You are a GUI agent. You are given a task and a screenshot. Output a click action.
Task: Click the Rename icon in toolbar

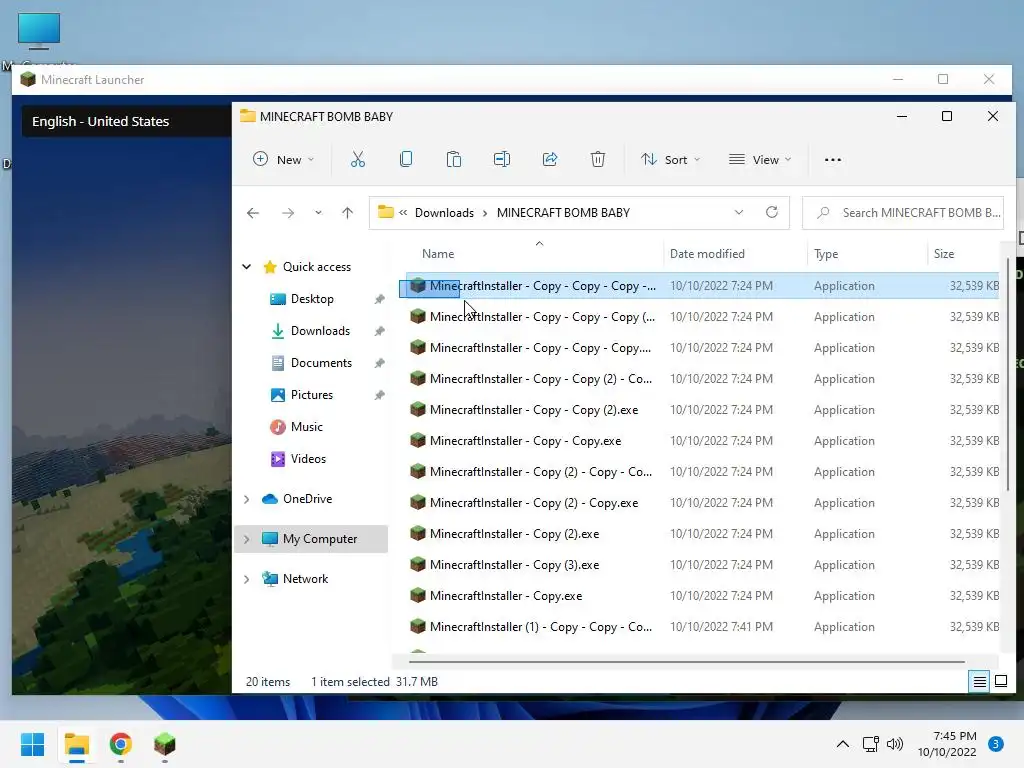click(x=502, y=159)
